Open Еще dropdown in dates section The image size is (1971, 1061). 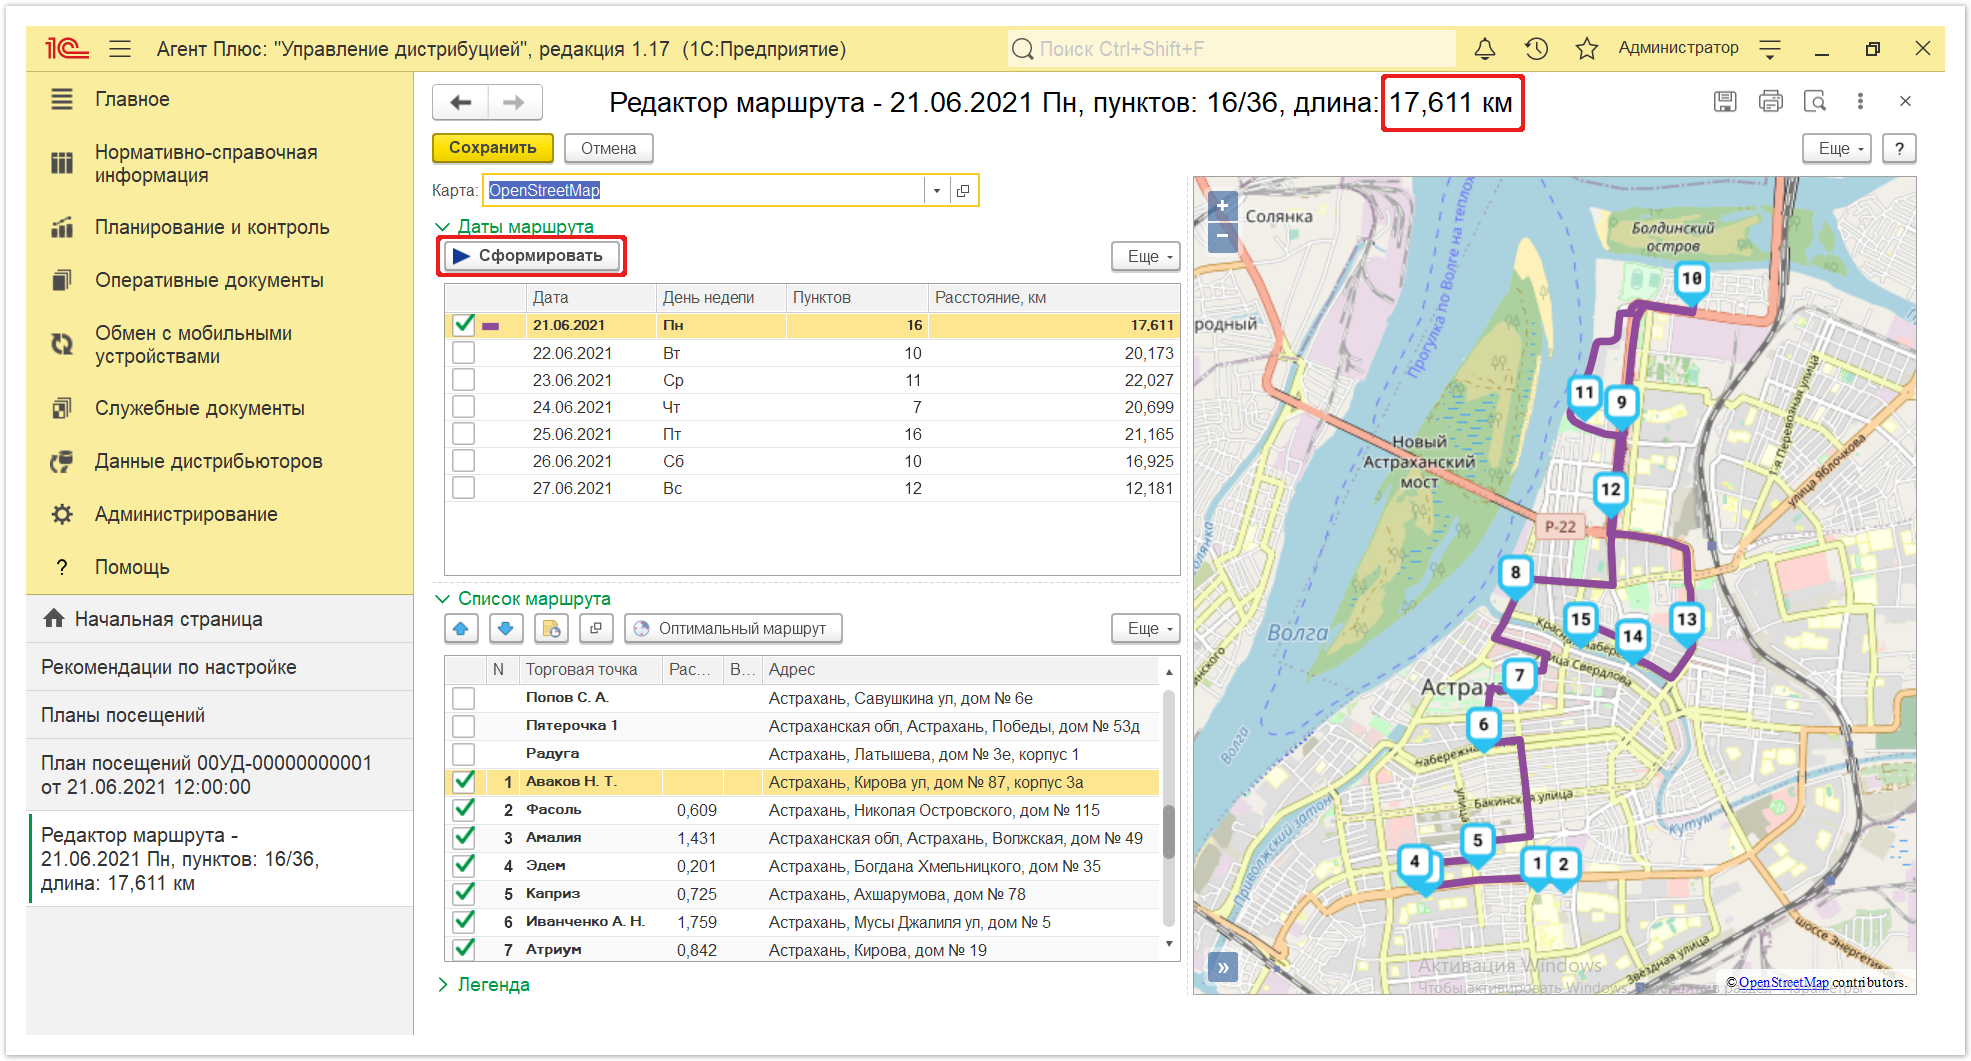click(x=1146, y=257)
